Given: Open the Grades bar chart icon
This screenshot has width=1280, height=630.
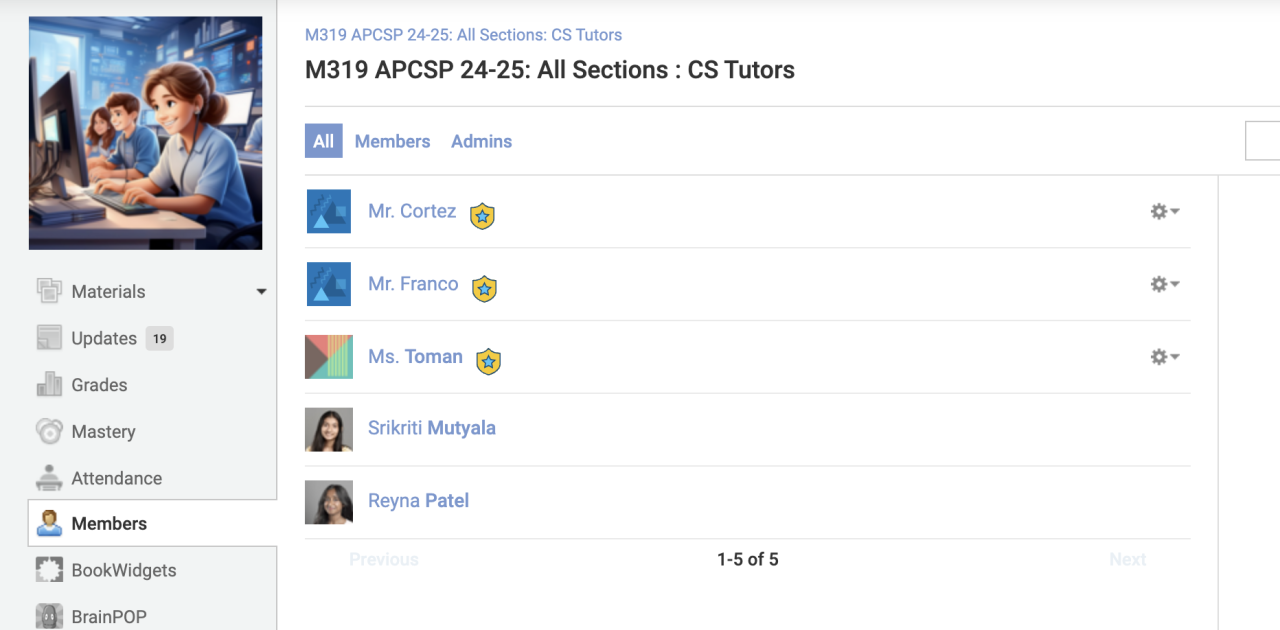Looking at the screenshot, I should coord(49,385).
